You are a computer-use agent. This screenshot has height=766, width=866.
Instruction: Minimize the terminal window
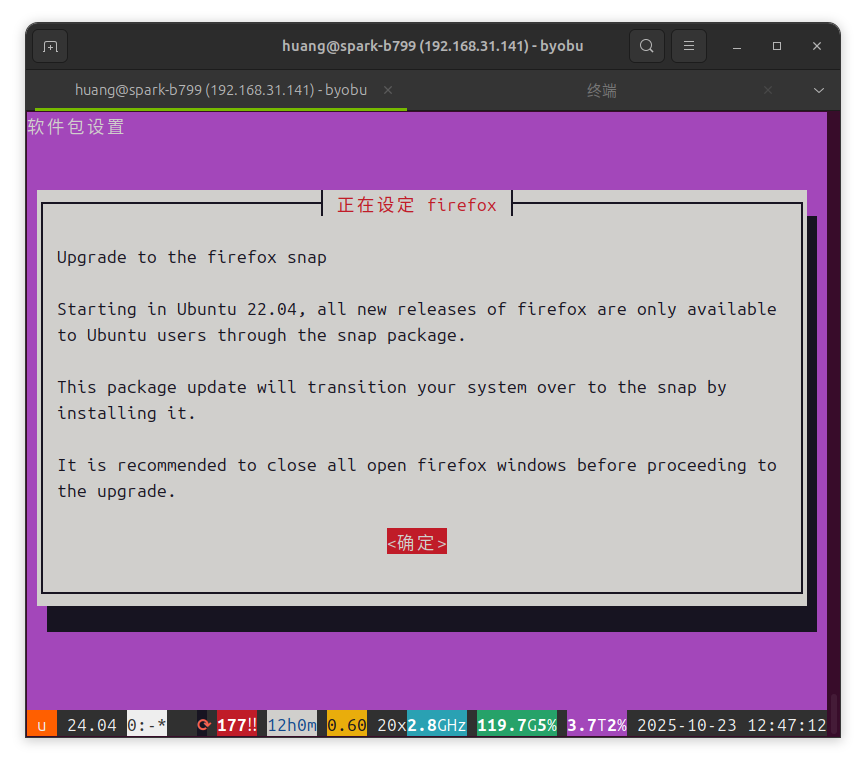pos(737,46)
